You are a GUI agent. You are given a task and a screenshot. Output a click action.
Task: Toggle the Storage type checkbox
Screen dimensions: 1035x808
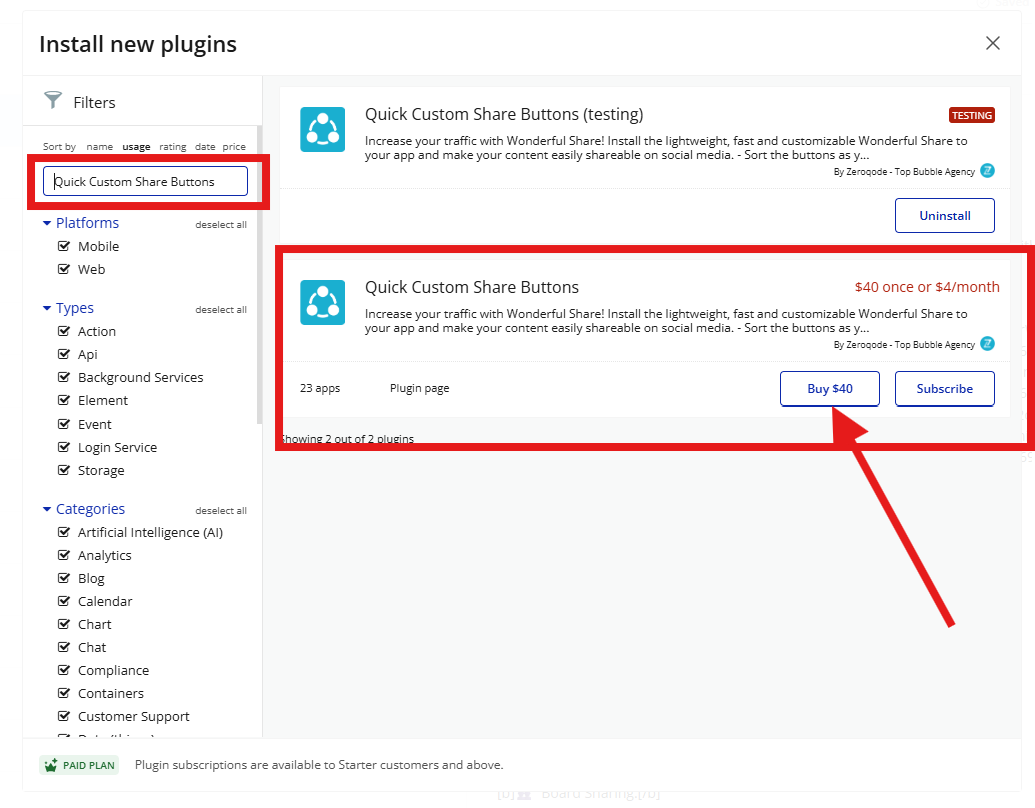(x=64, y=471)
